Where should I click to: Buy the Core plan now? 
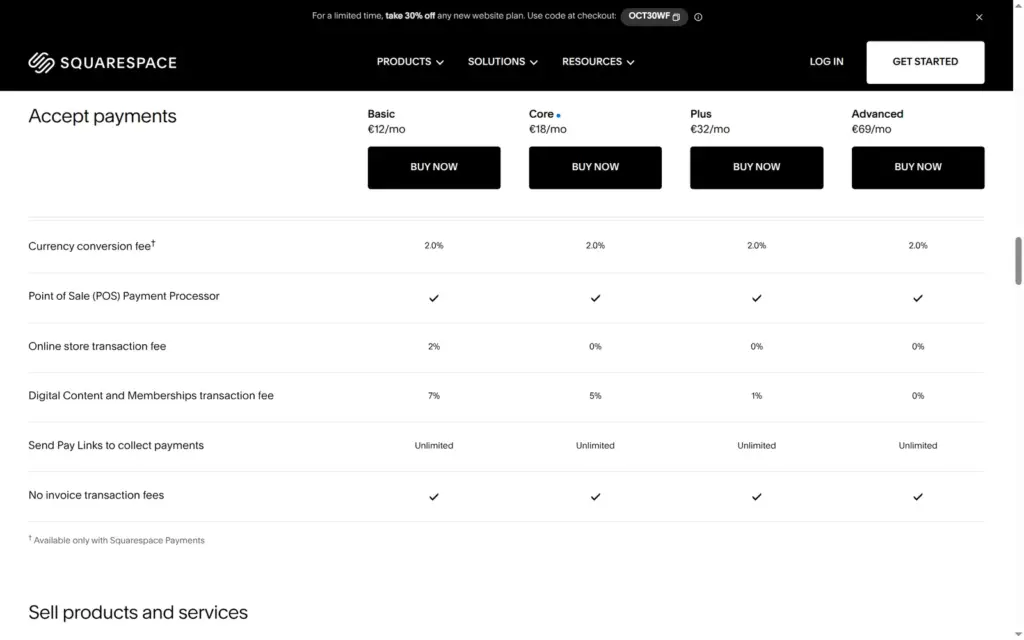tap(595, 167)
